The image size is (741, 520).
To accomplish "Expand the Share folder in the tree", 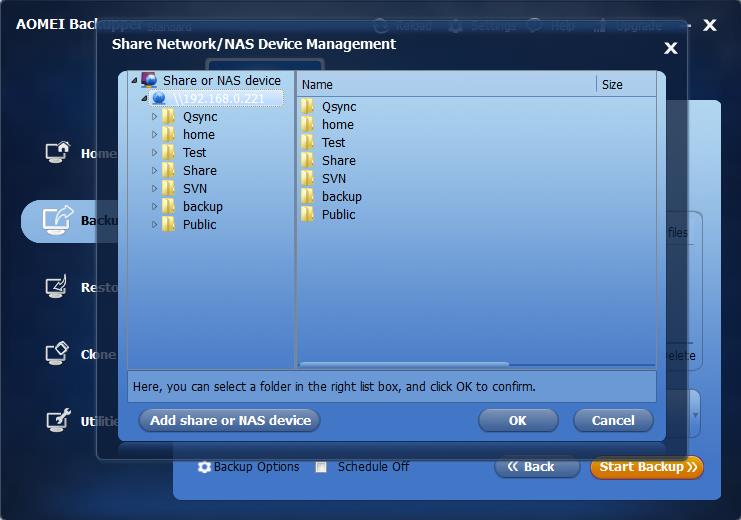I will pos(154,171).
